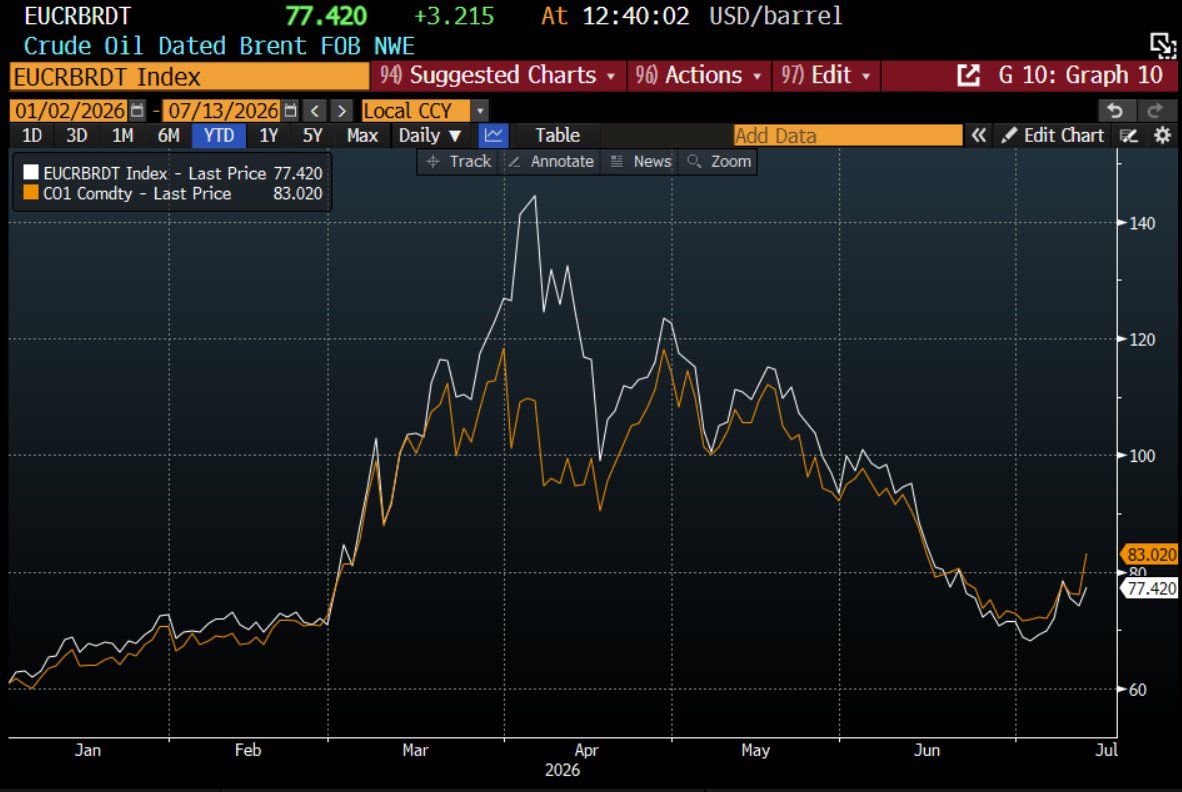Click the orange 83.020 price axis label
Viewport: 1182px width, 792px height.
pyautogui.click(x=1151, y=555)
